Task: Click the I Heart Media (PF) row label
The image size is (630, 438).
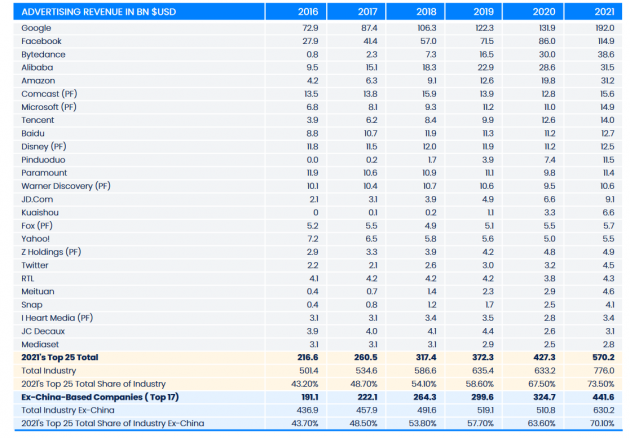Action: 57,318
